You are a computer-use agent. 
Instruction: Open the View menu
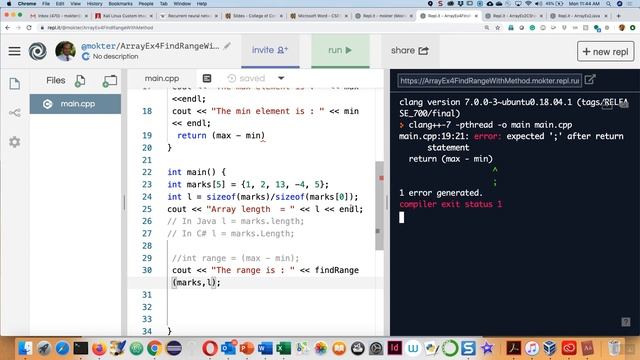click(76, 4)
